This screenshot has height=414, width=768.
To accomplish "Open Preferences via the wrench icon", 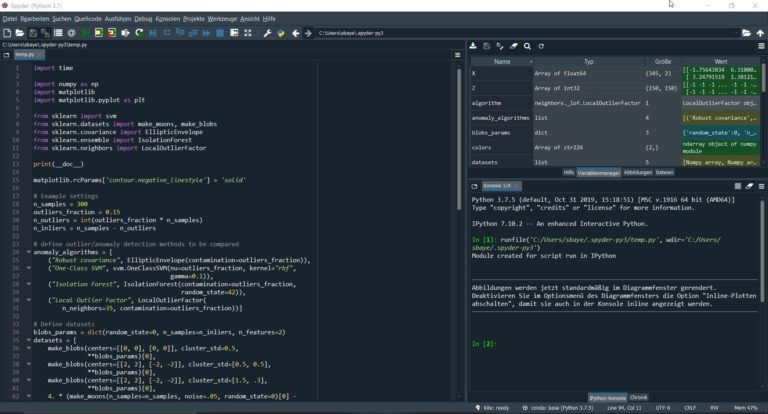I will (267, 33).
